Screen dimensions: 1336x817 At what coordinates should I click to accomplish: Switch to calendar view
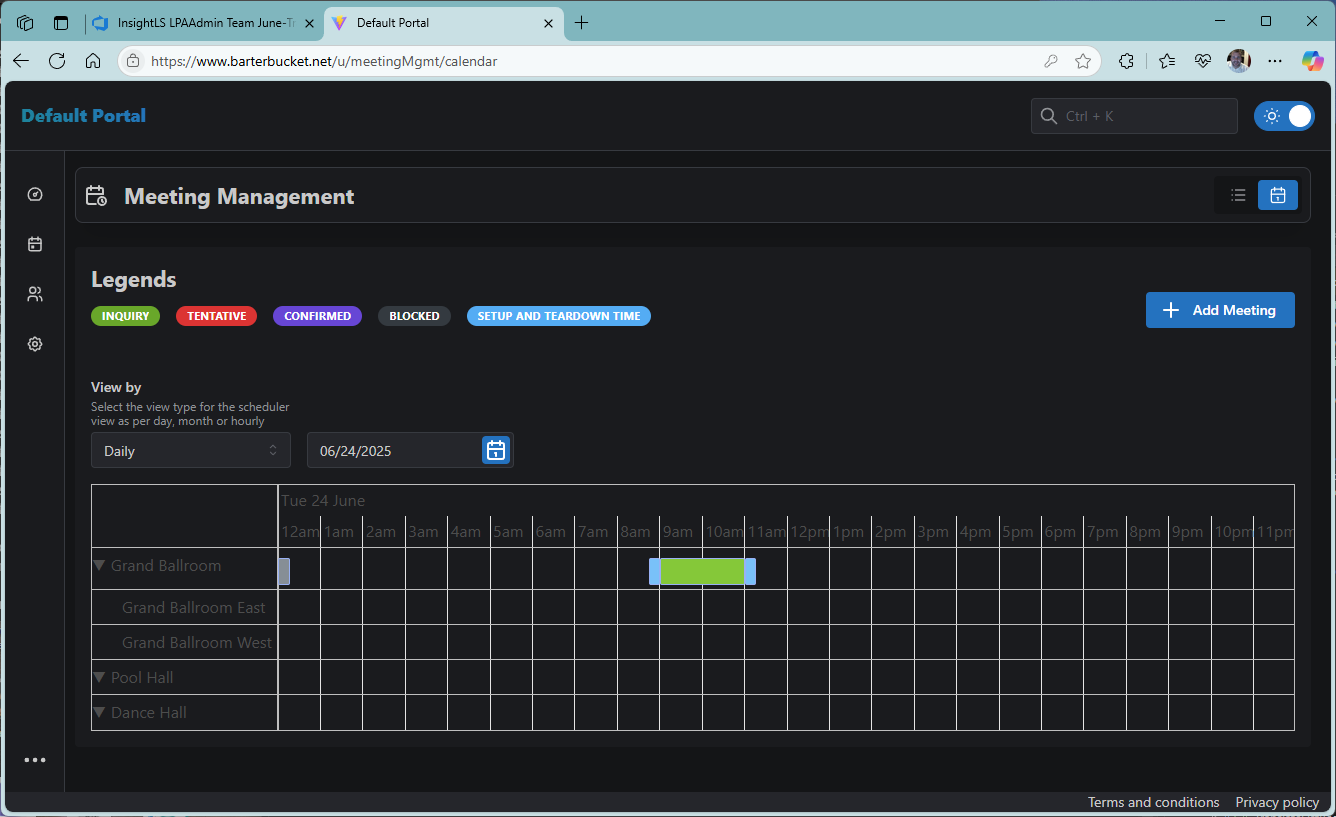[x=1277, y=196]
